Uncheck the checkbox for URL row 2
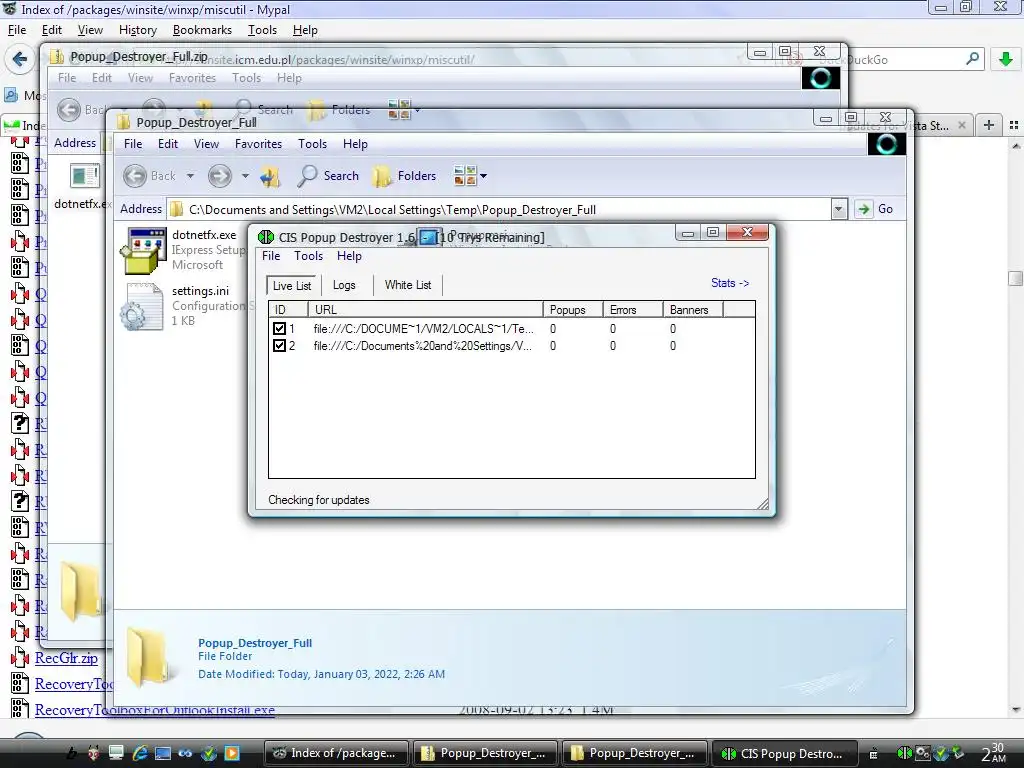The image size is (1024, 768). pyautogui.click(x=280, y=345)
